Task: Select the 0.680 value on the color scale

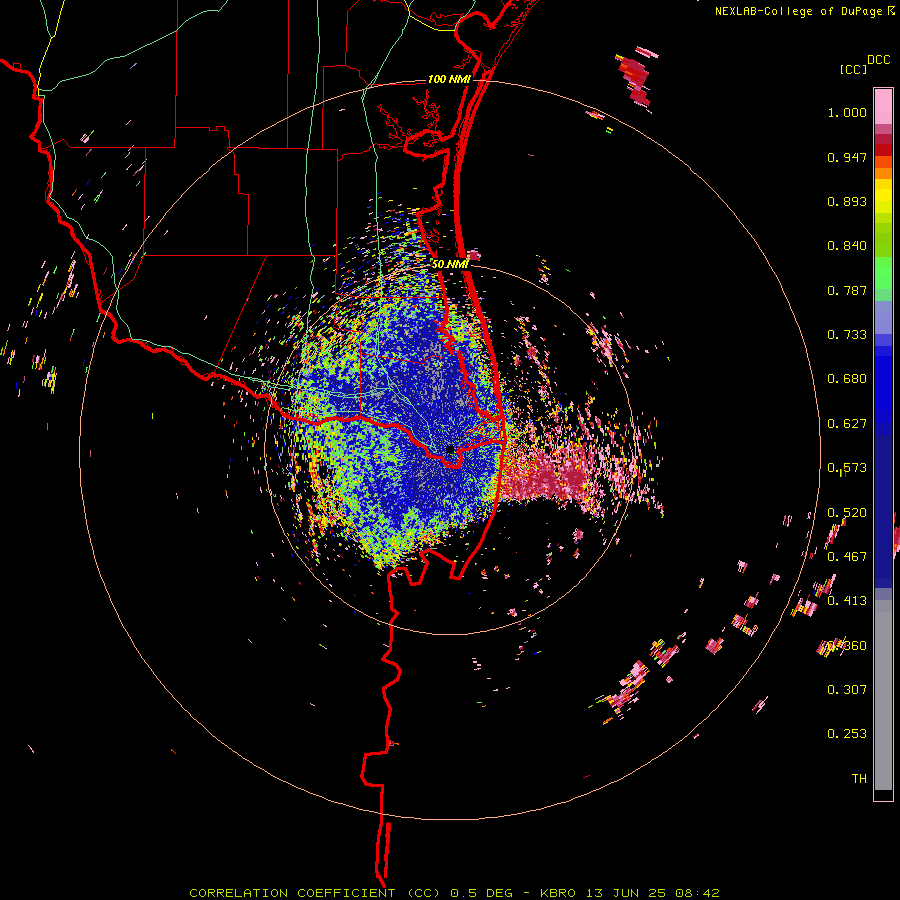Action: (847, 379)
